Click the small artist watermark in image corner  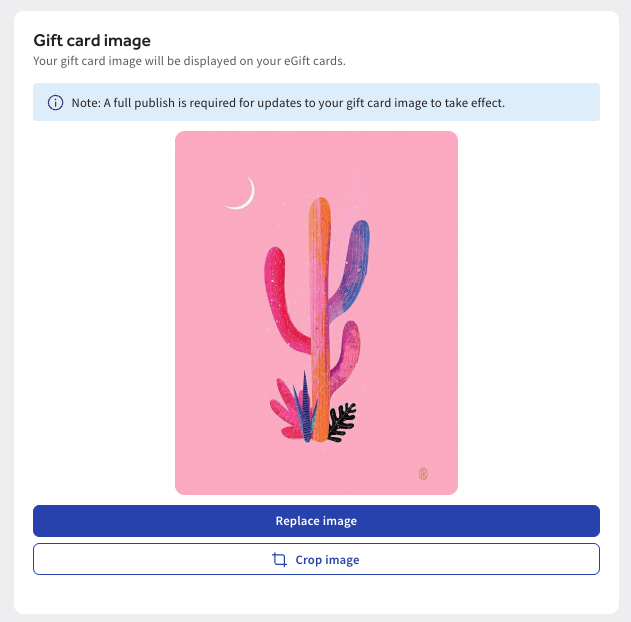pyautogui.click(x=423, y=474)
